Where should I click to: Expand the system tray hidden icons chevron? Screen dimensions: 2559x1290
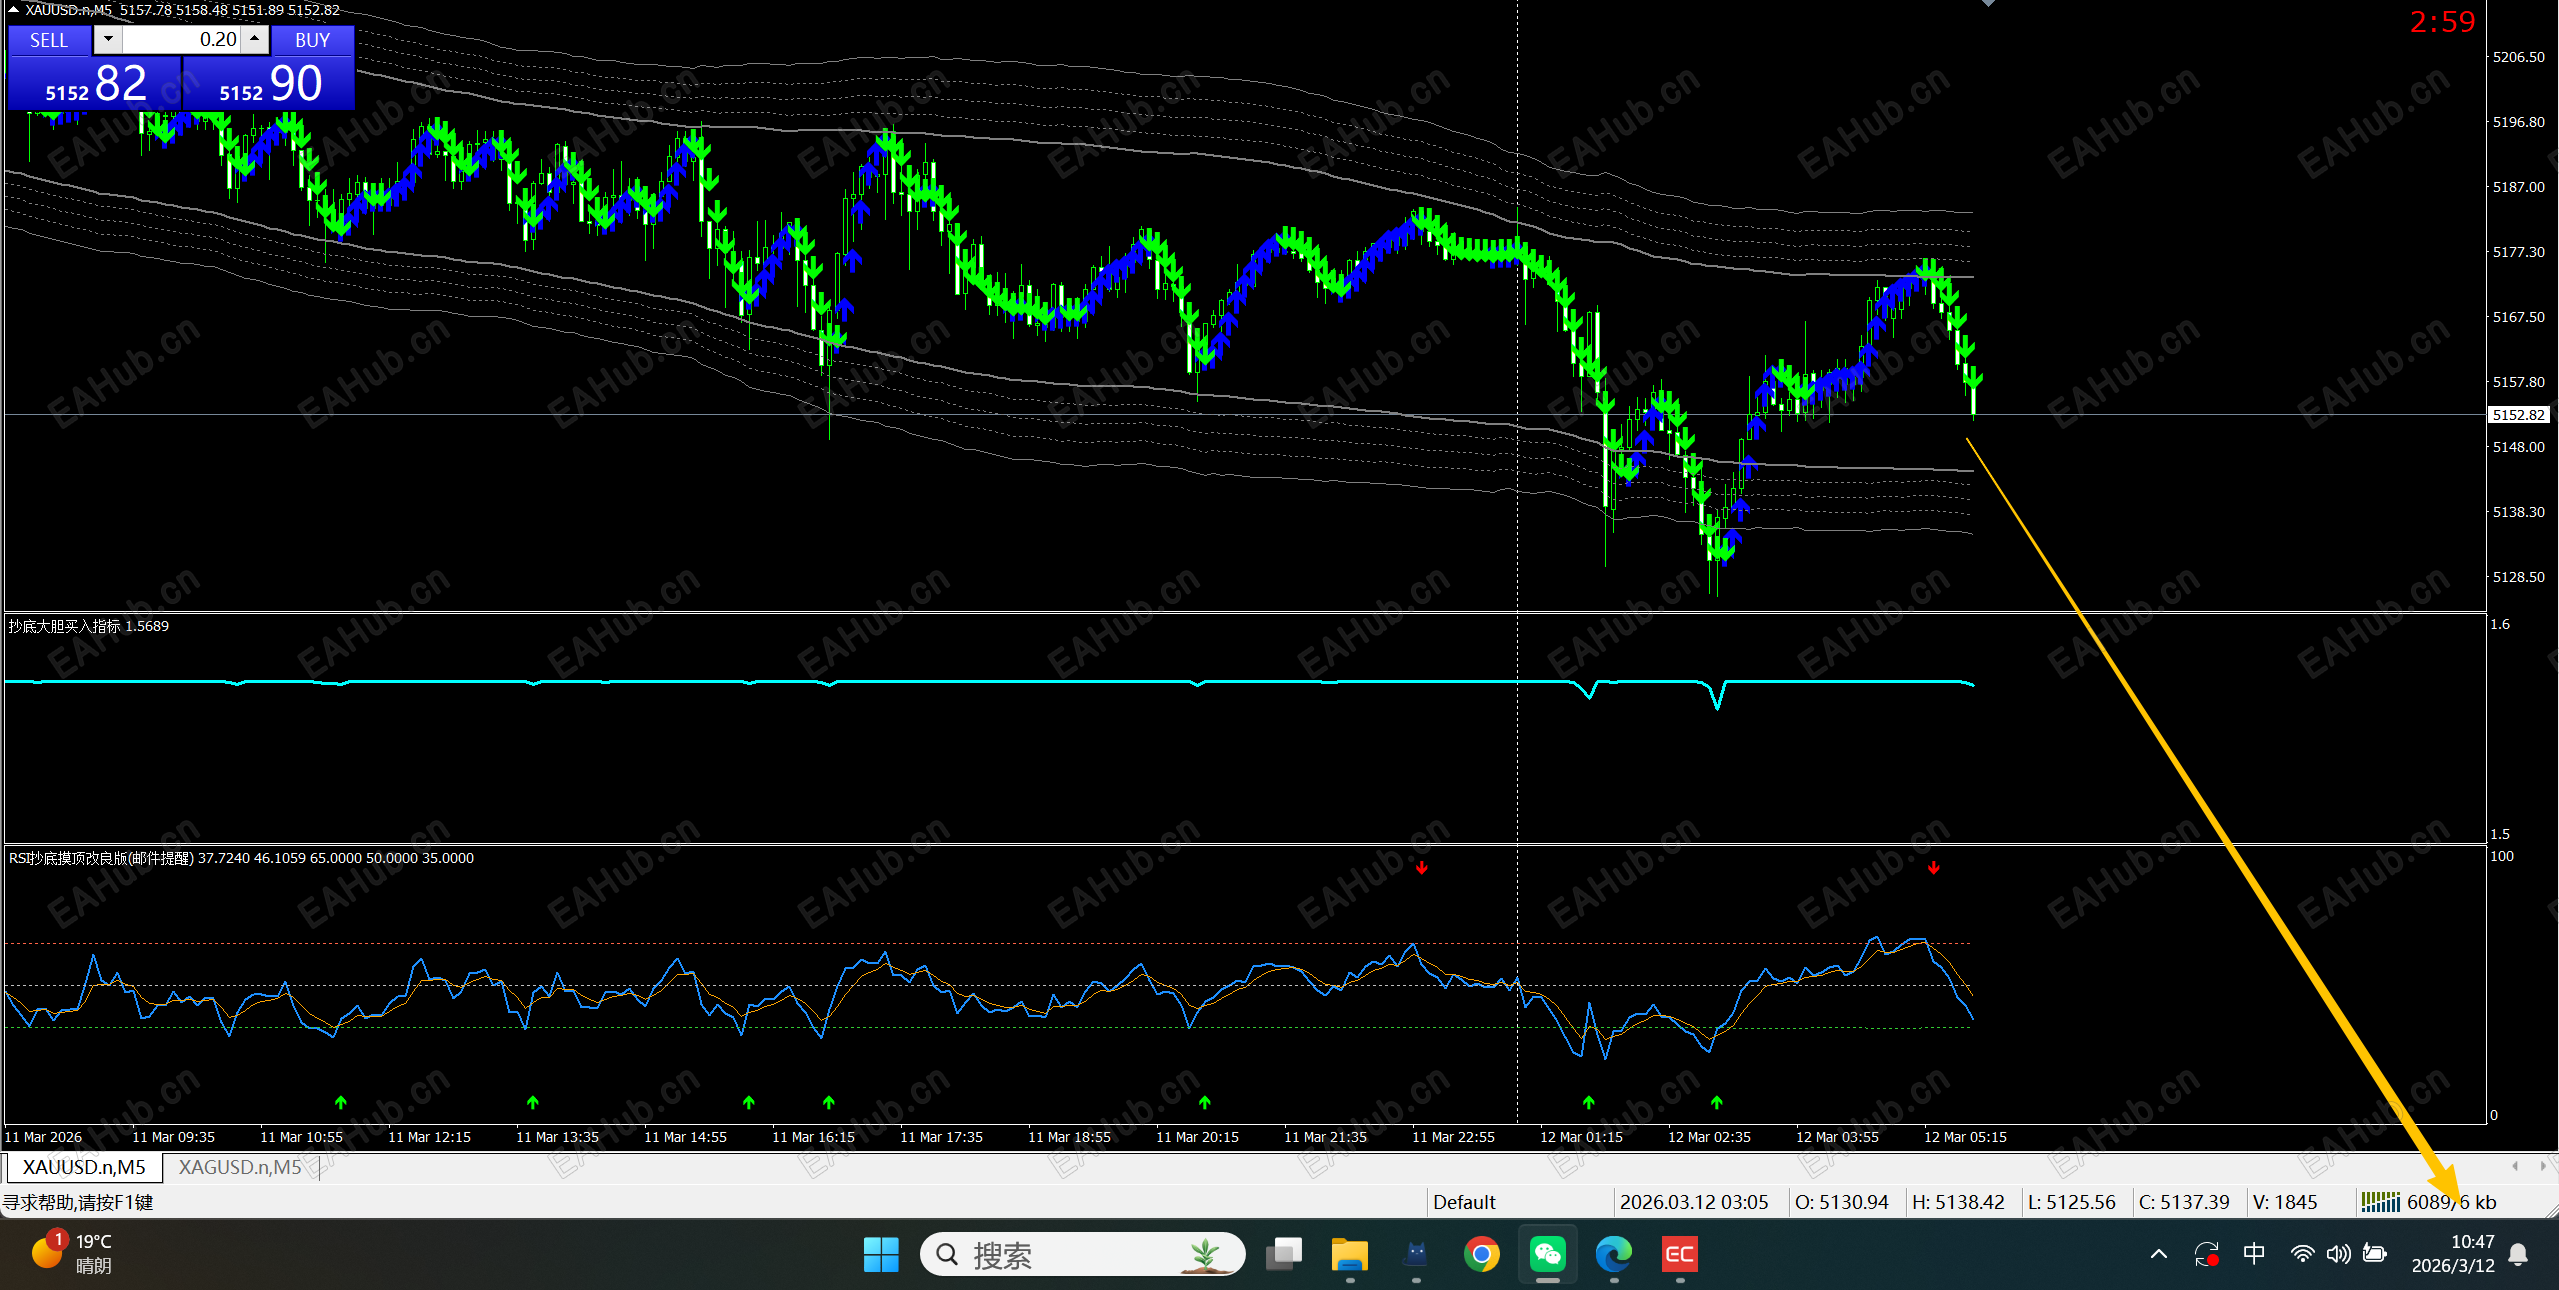[x=2158, y=1254]
